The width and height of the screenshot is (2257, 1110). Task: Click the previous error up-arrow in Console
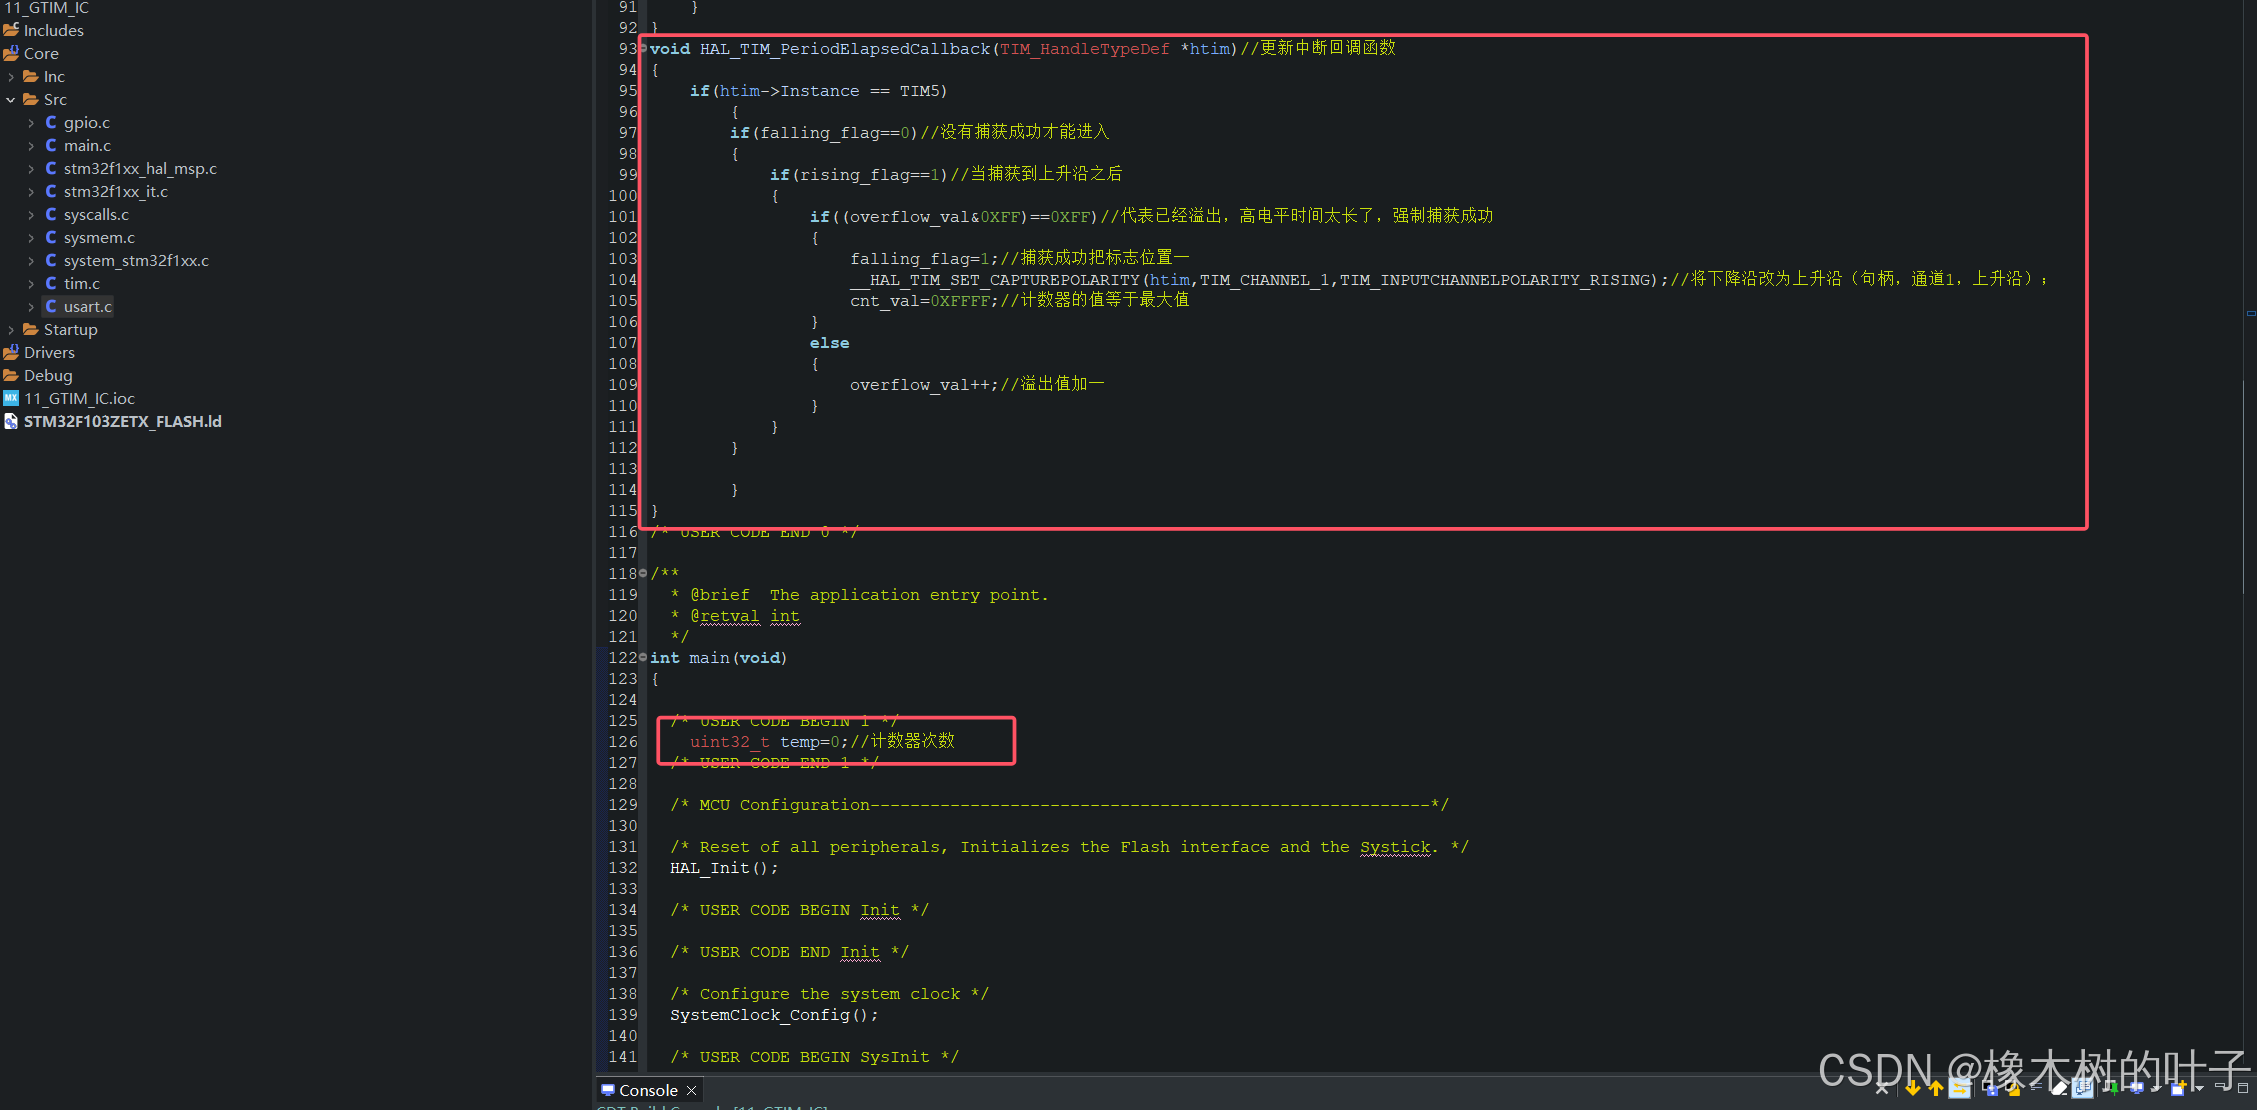[1936, 1089]
